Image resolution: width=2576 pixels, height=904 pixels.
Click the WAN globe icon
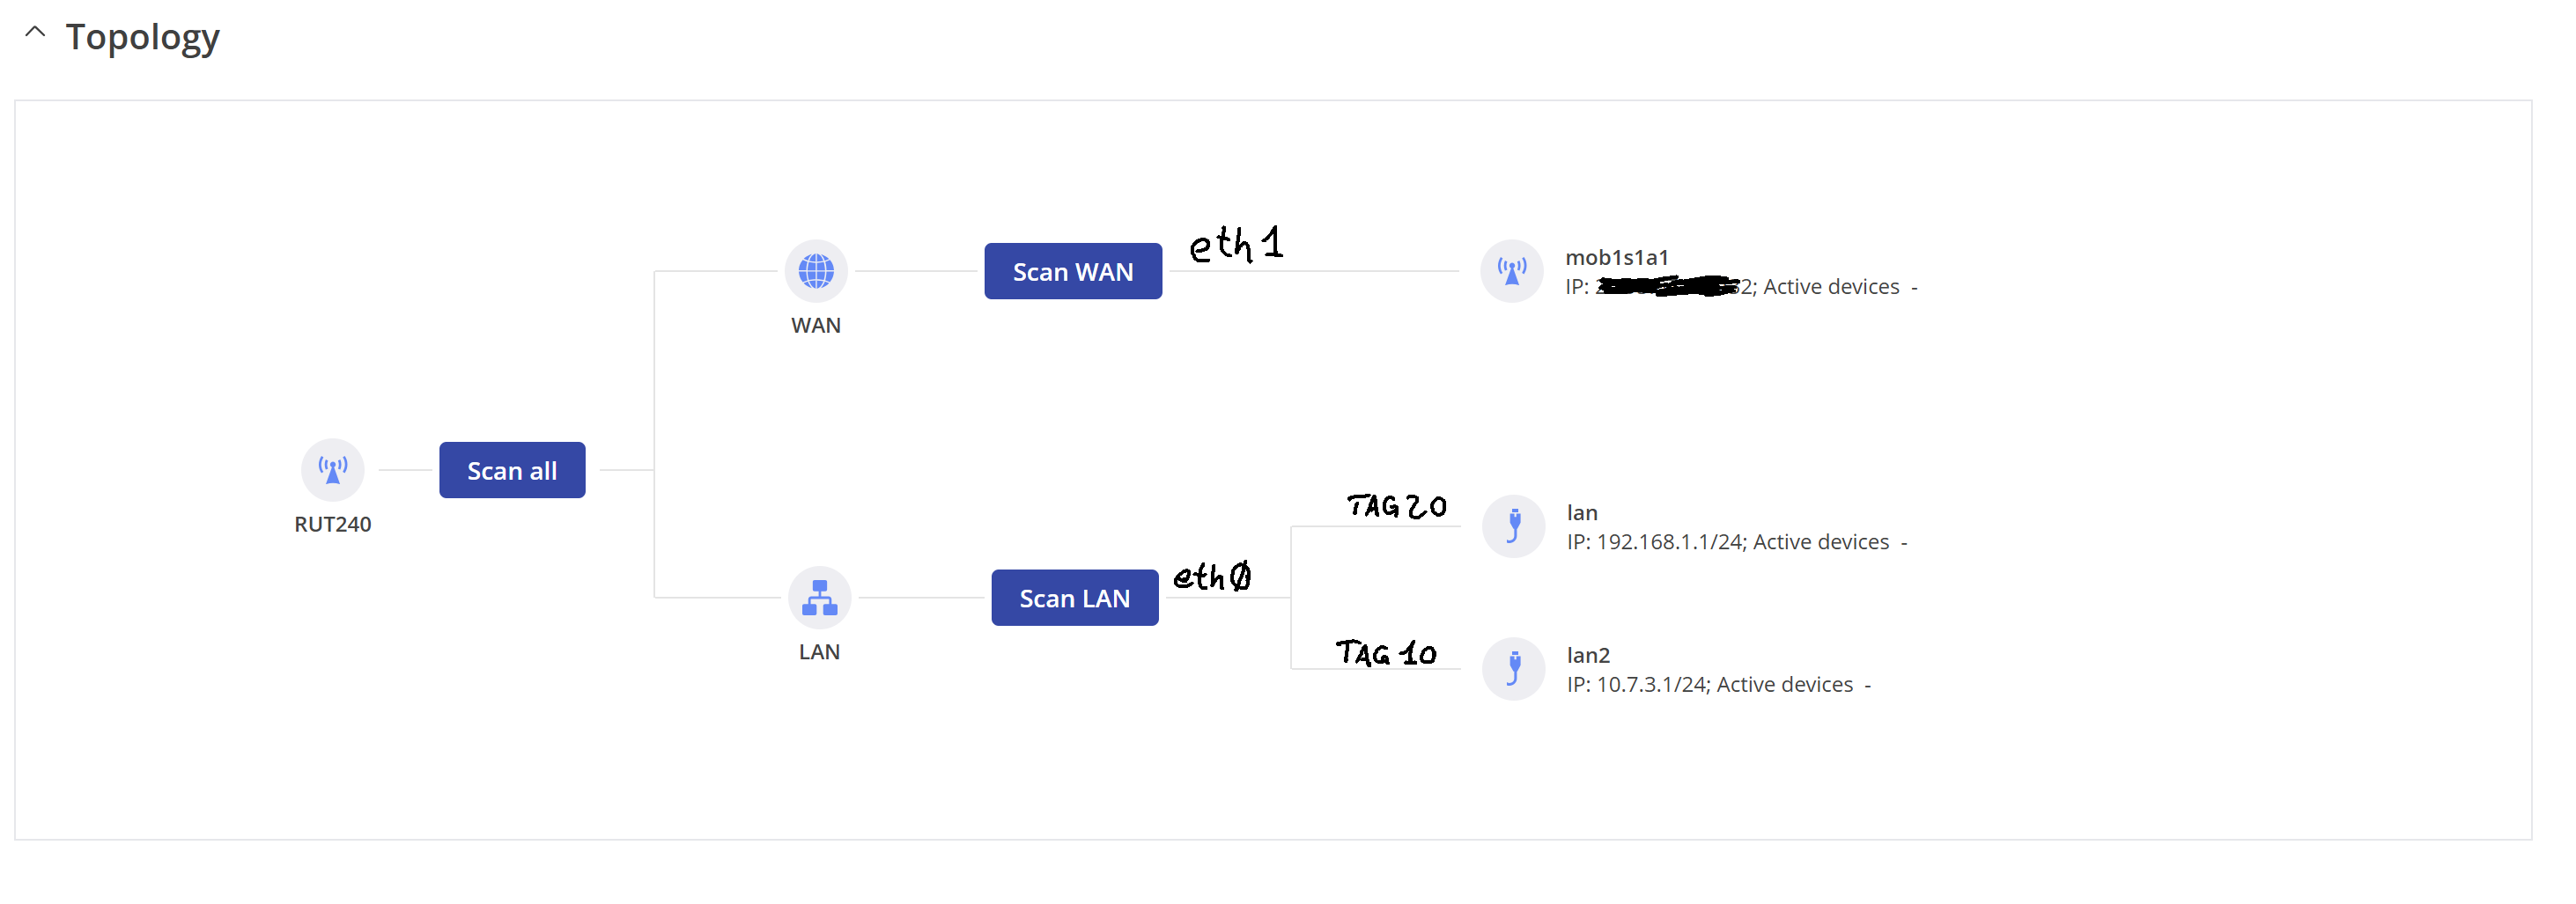(815, 271)
